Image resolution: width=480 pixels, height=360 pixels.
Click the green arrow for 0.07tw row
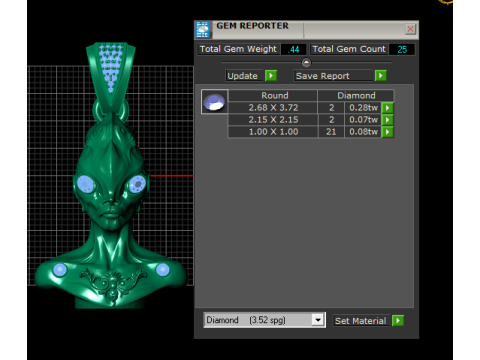click(x=387, y=120)
